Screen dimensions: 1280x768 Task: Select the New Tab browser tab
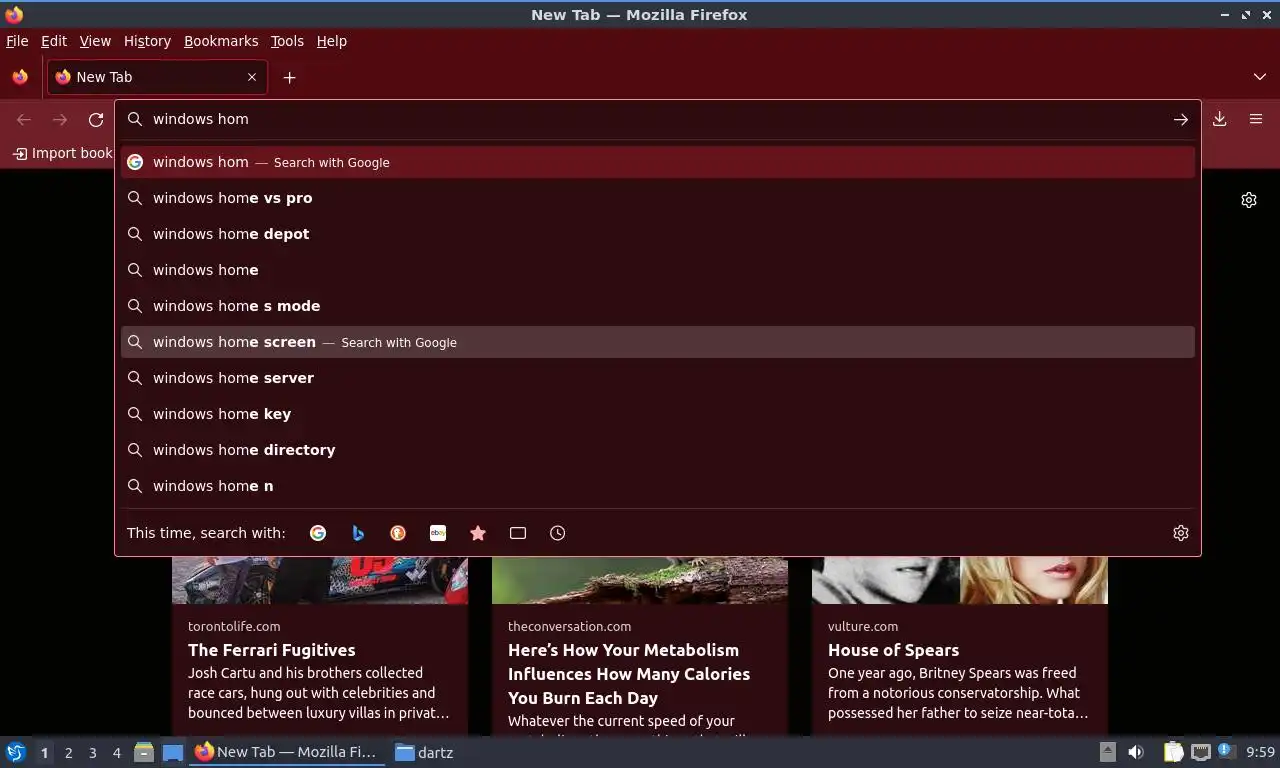[157, 77]
